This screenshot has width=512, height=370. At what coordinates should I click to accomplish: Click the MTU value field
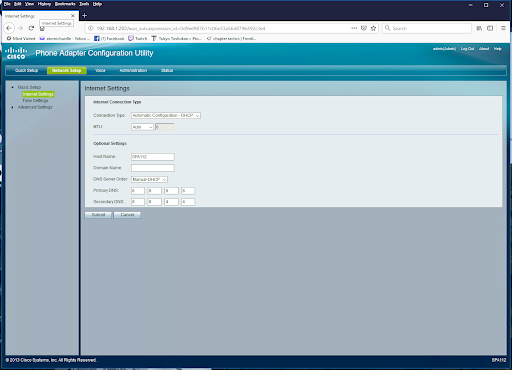click(164, 127)
